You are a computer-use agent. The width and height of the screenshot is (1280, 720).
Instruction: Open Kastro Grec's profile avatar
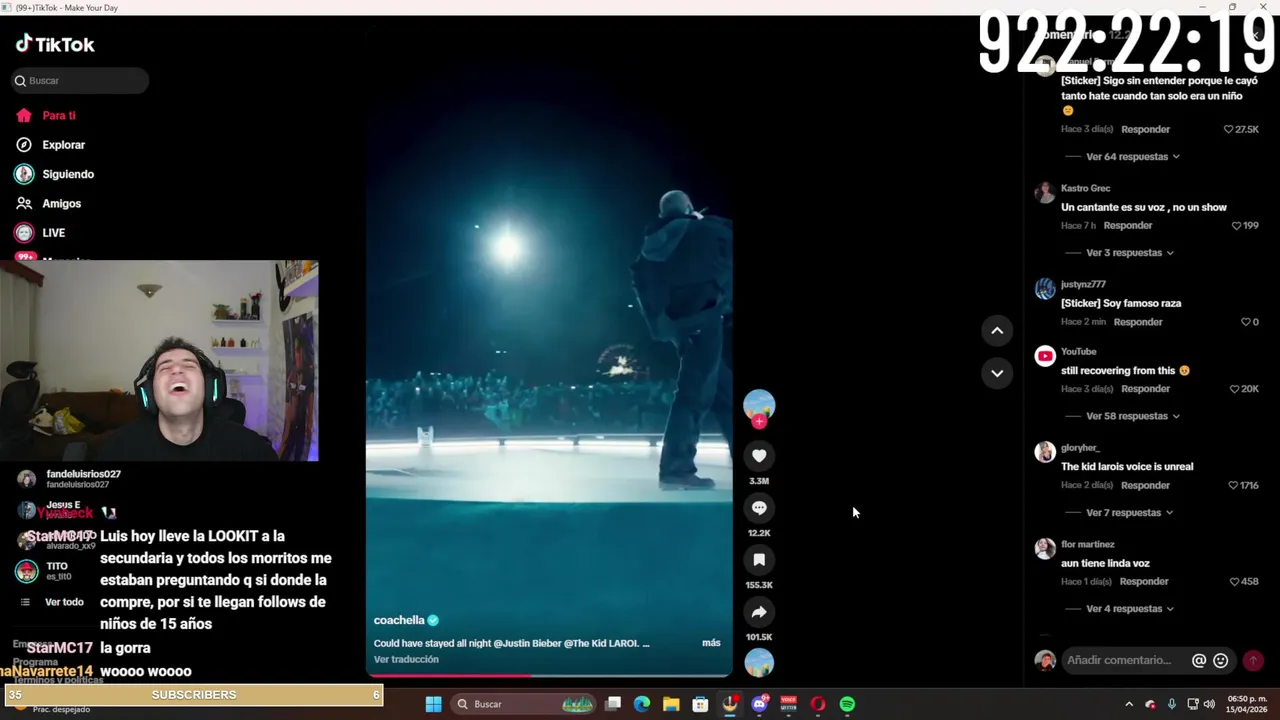pyautogui.click(x=1045, y=193)
